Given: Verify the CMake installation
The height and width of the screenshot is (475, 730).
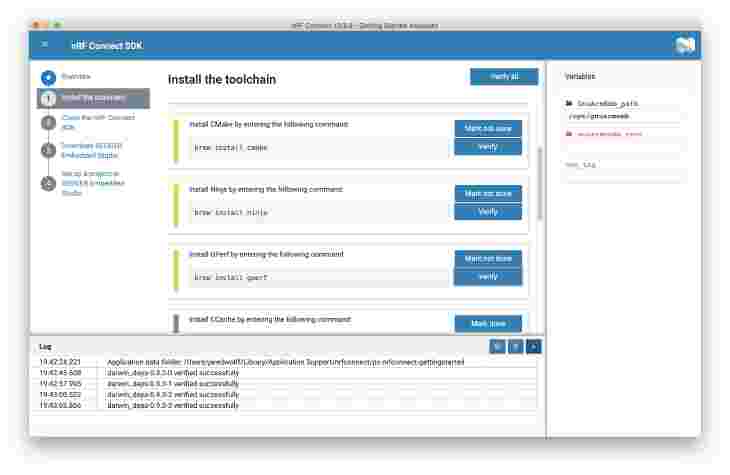Looking at the screenshot, I should 488,147.
